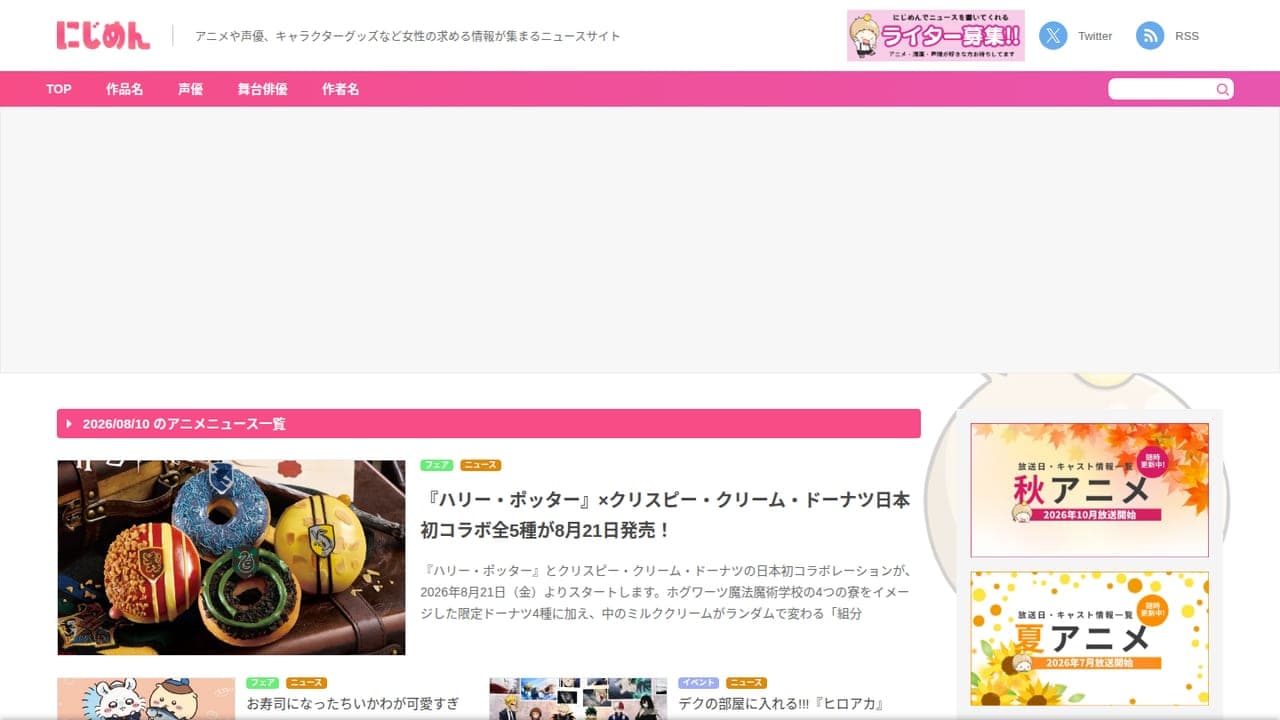The height and width of the screenshot is (720, 1280).
Task: Open the 夏アニメ sidebar banner
Action: pyautogui.click(x=1089, y=639)
